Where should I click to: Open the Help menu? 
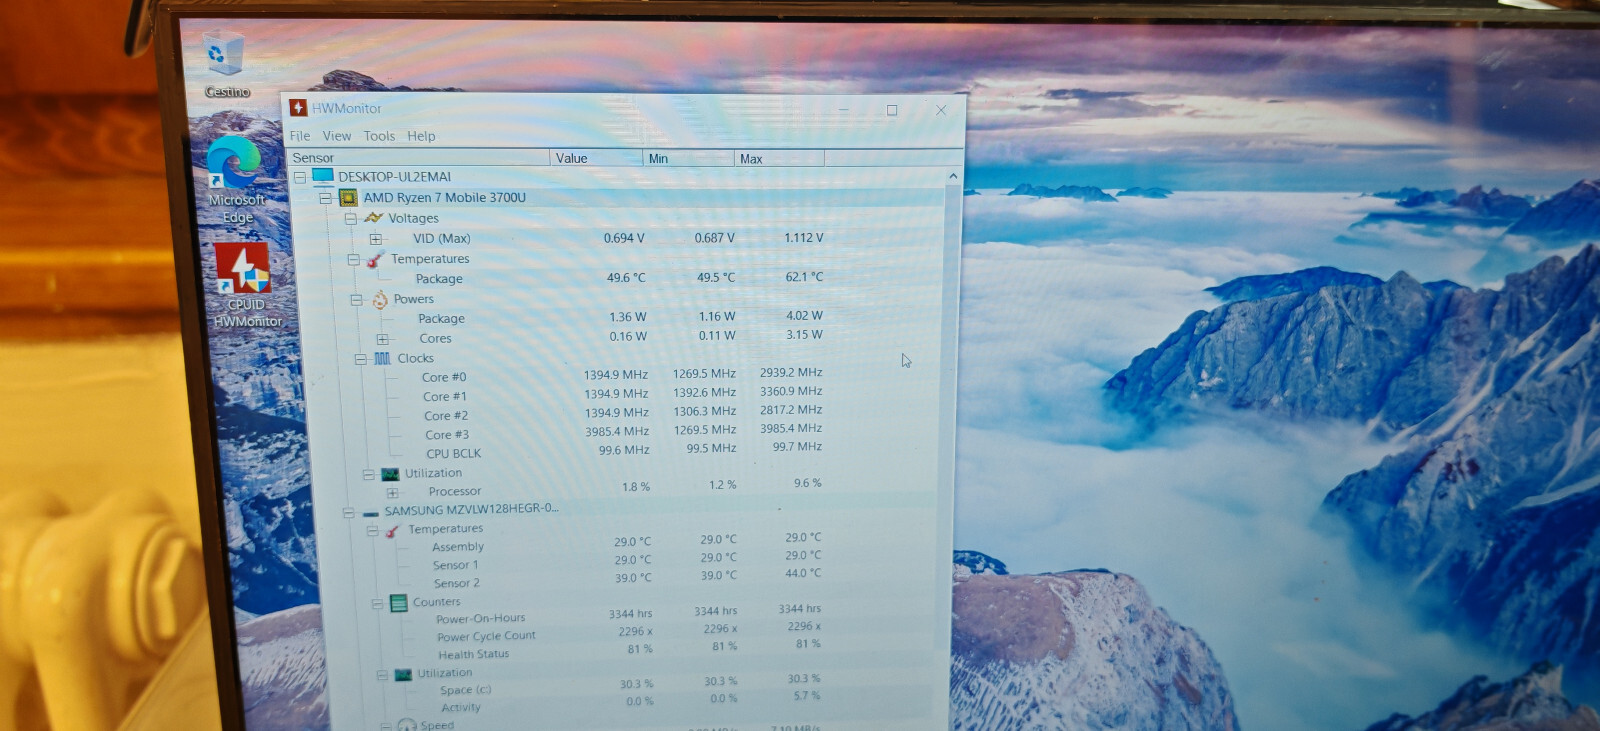point(421,136)
